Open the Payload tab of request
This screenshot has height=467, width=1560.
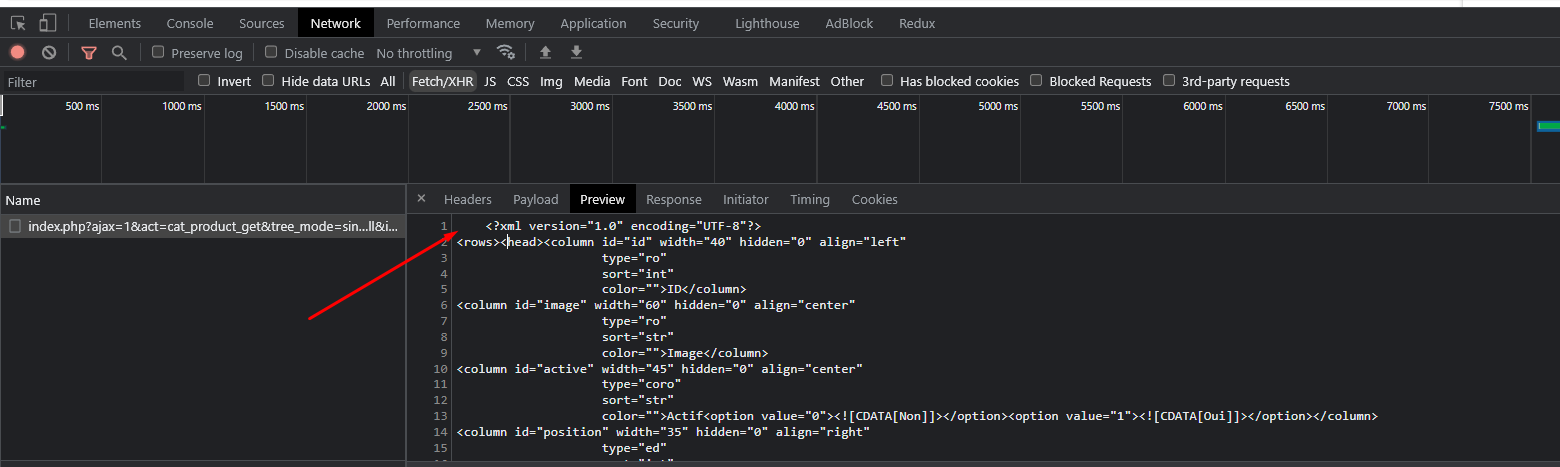[x=536, y=199]
